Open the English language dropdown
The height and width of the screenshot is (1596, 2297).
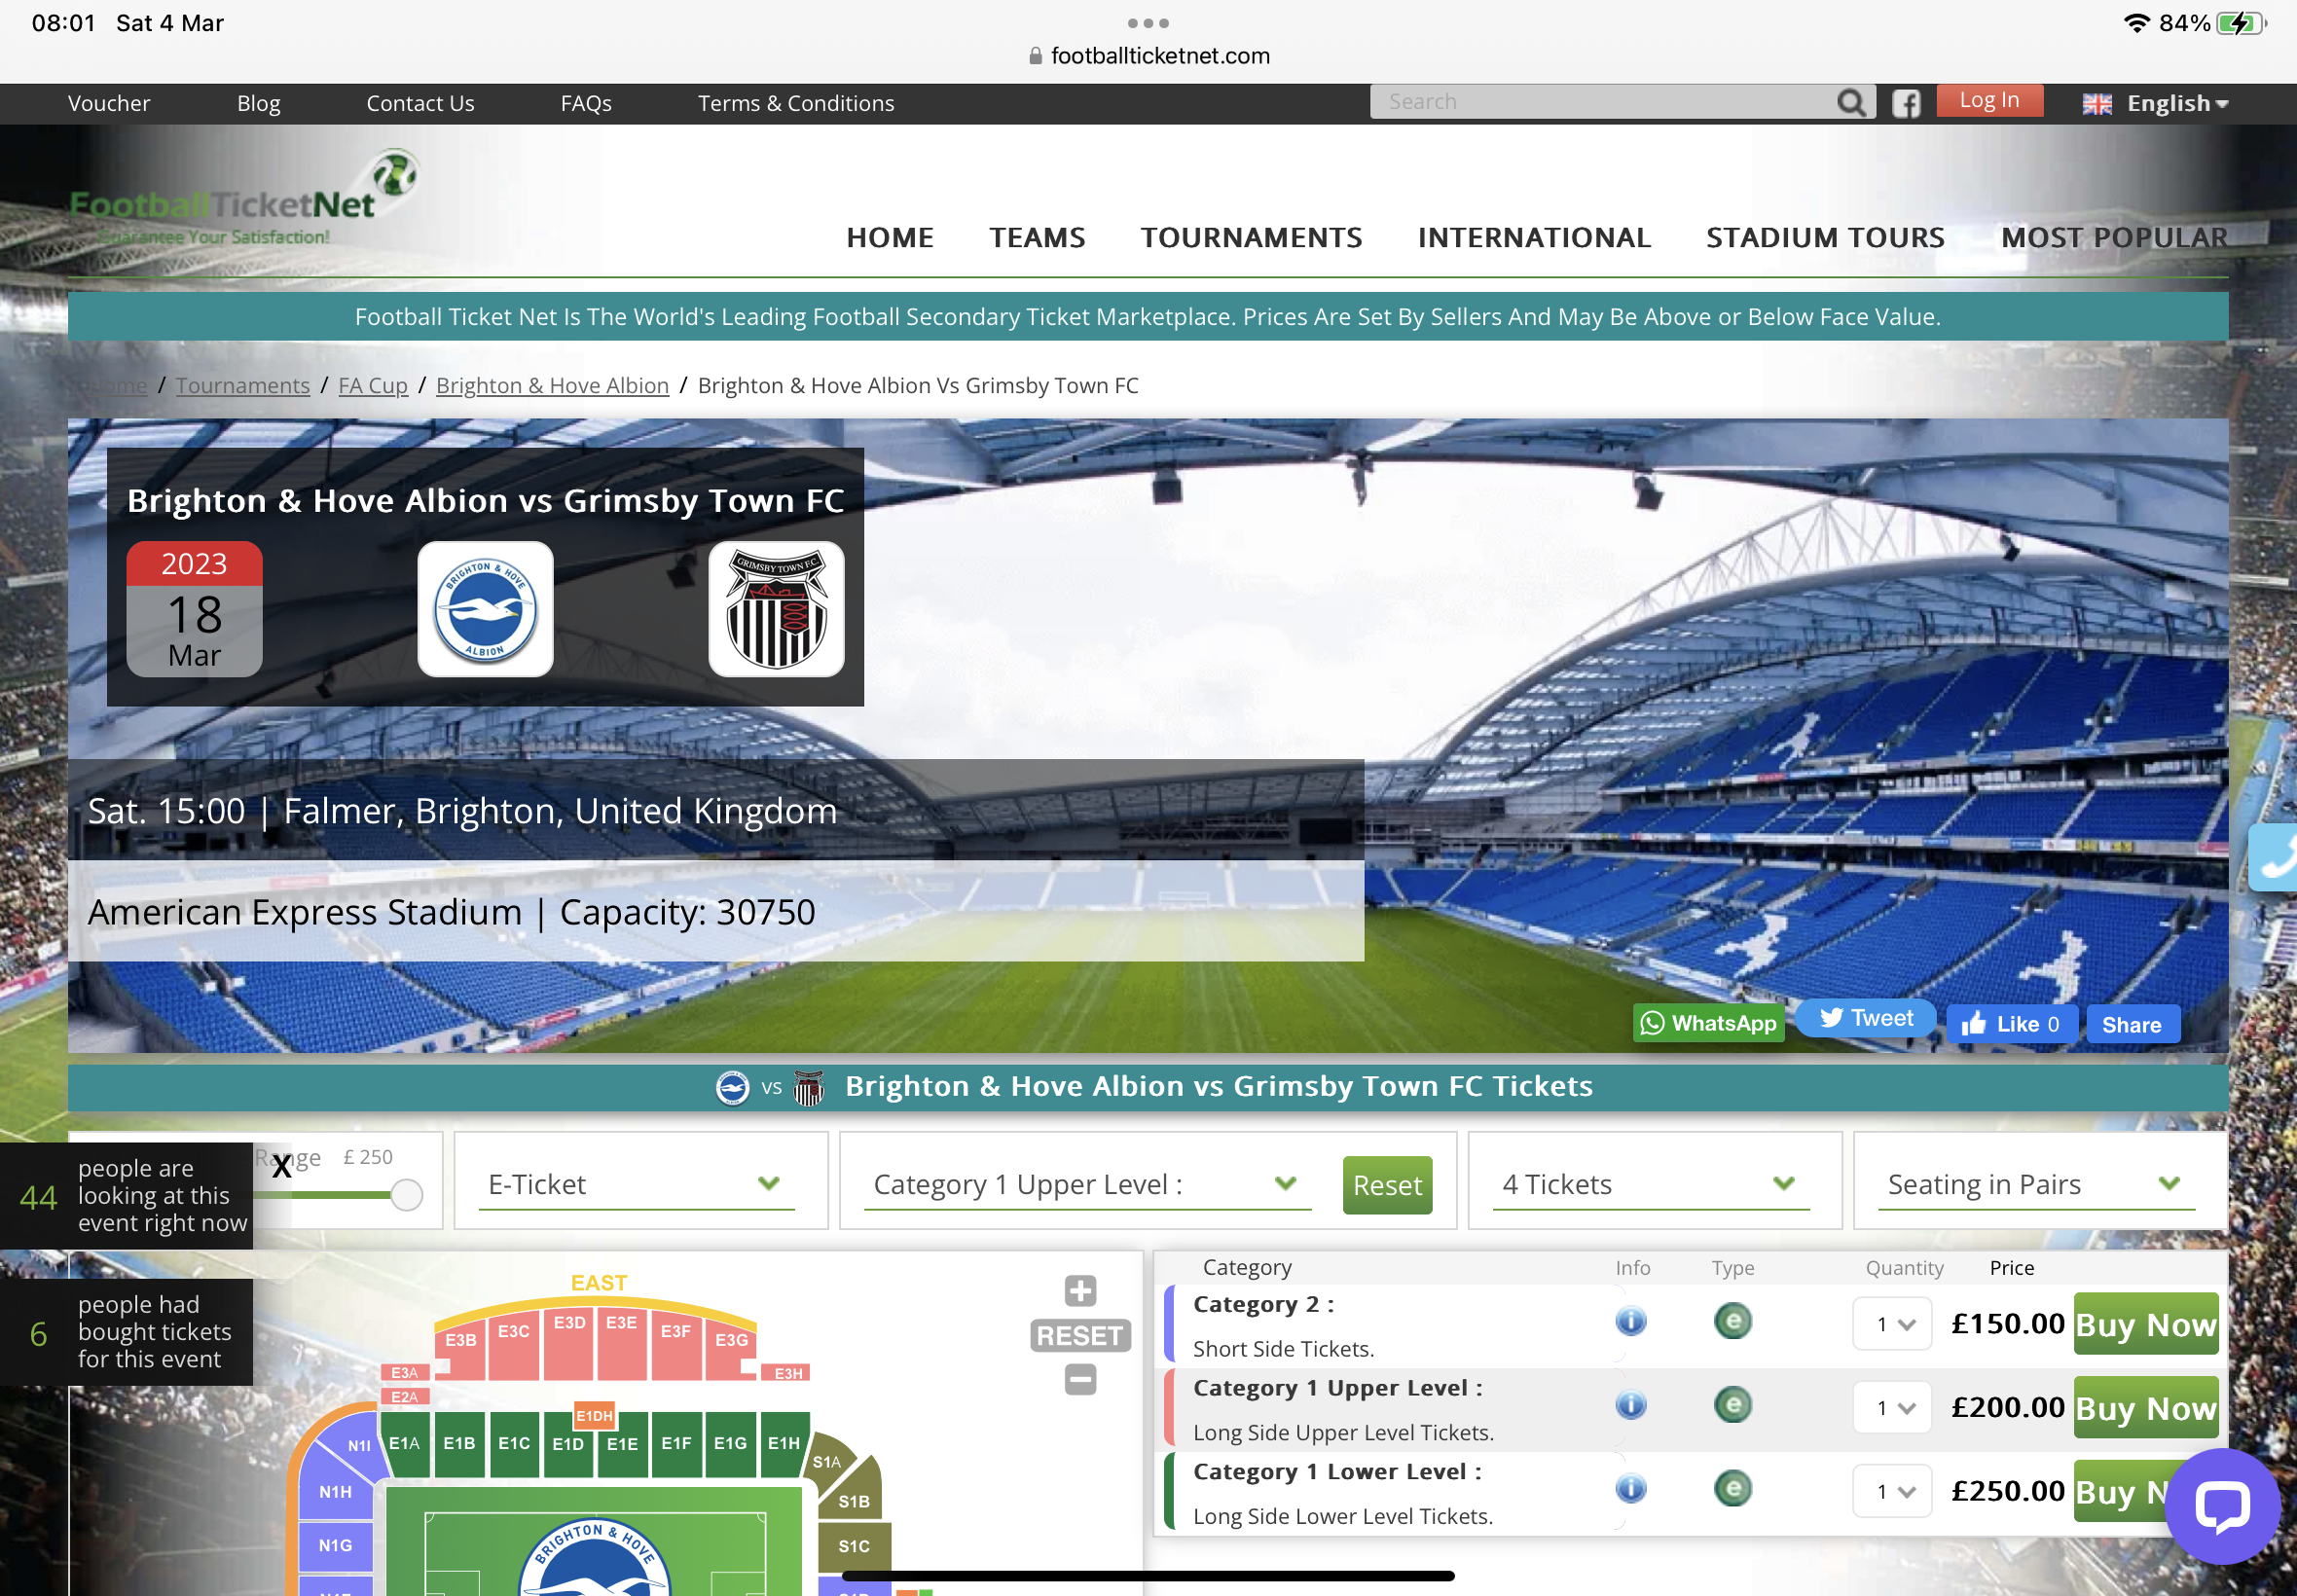[2155, 104]
